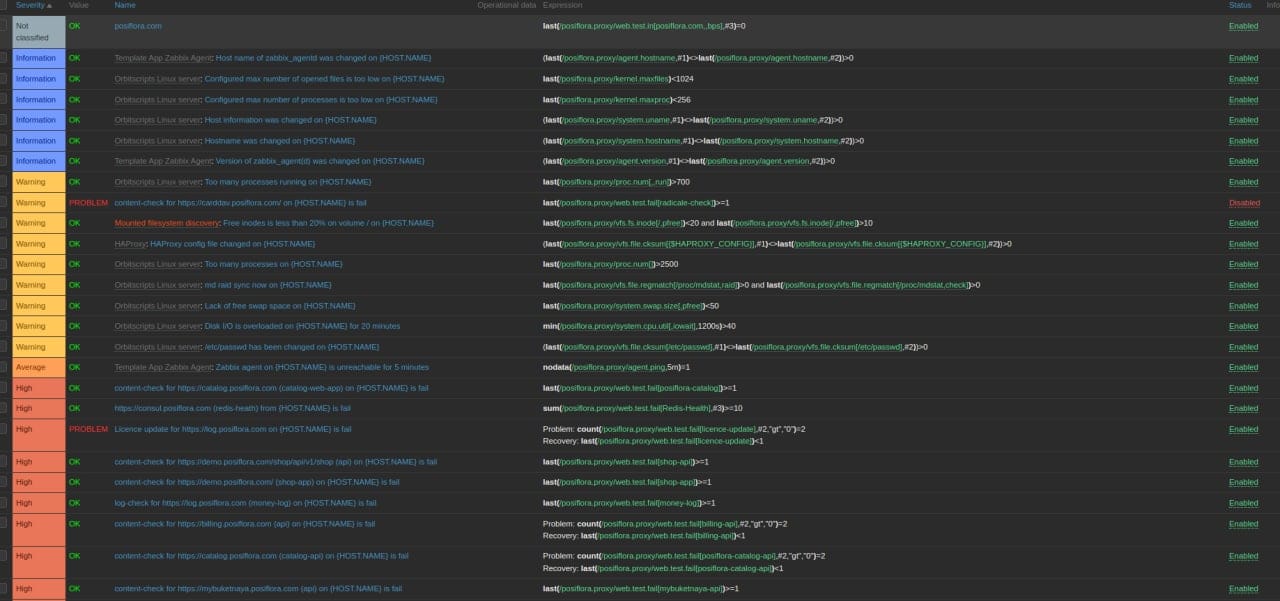Open the web.test.fail[radicale-check] item link
The image size is (1280, 601).
click(638, 203)
